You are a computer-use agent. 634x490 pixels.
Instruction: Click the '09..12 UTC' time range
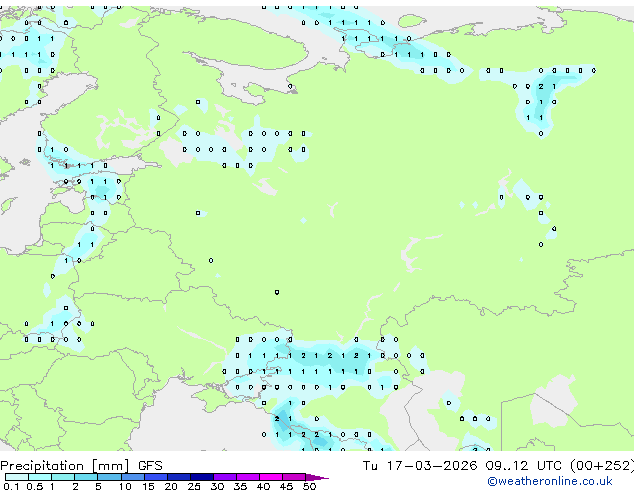coord(523,466)
